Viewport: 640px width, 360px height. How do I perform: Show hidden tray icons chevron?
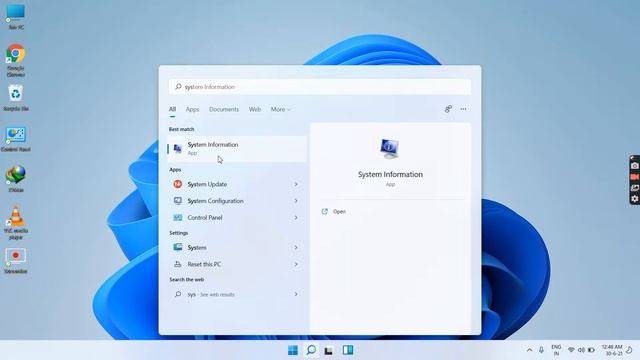529,350
